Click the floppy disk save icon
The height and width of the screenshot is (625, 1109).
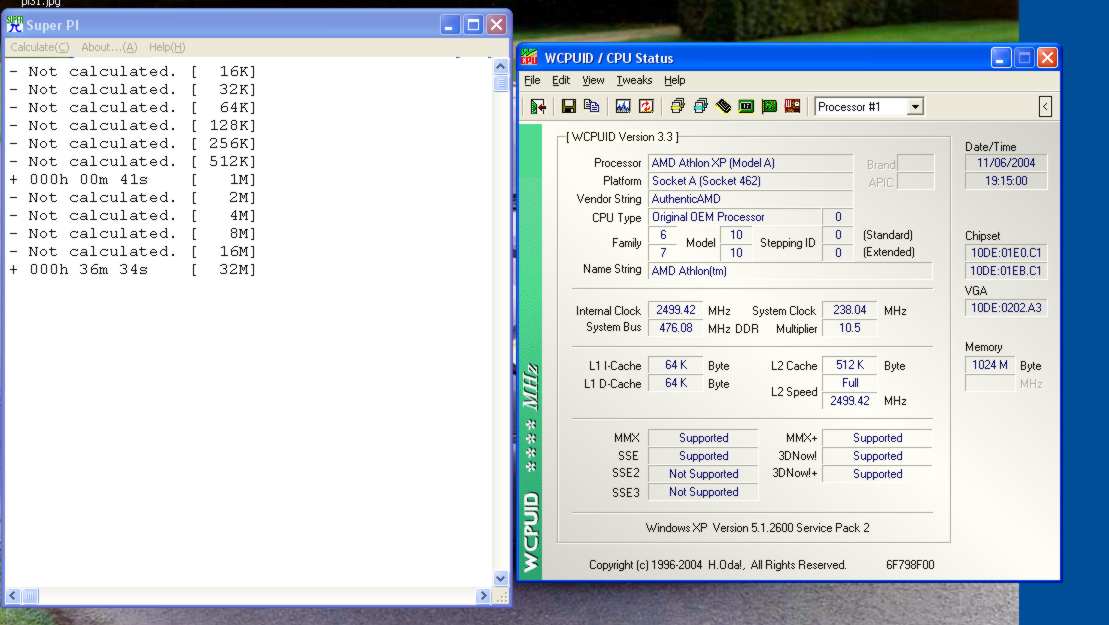(568, 107)
